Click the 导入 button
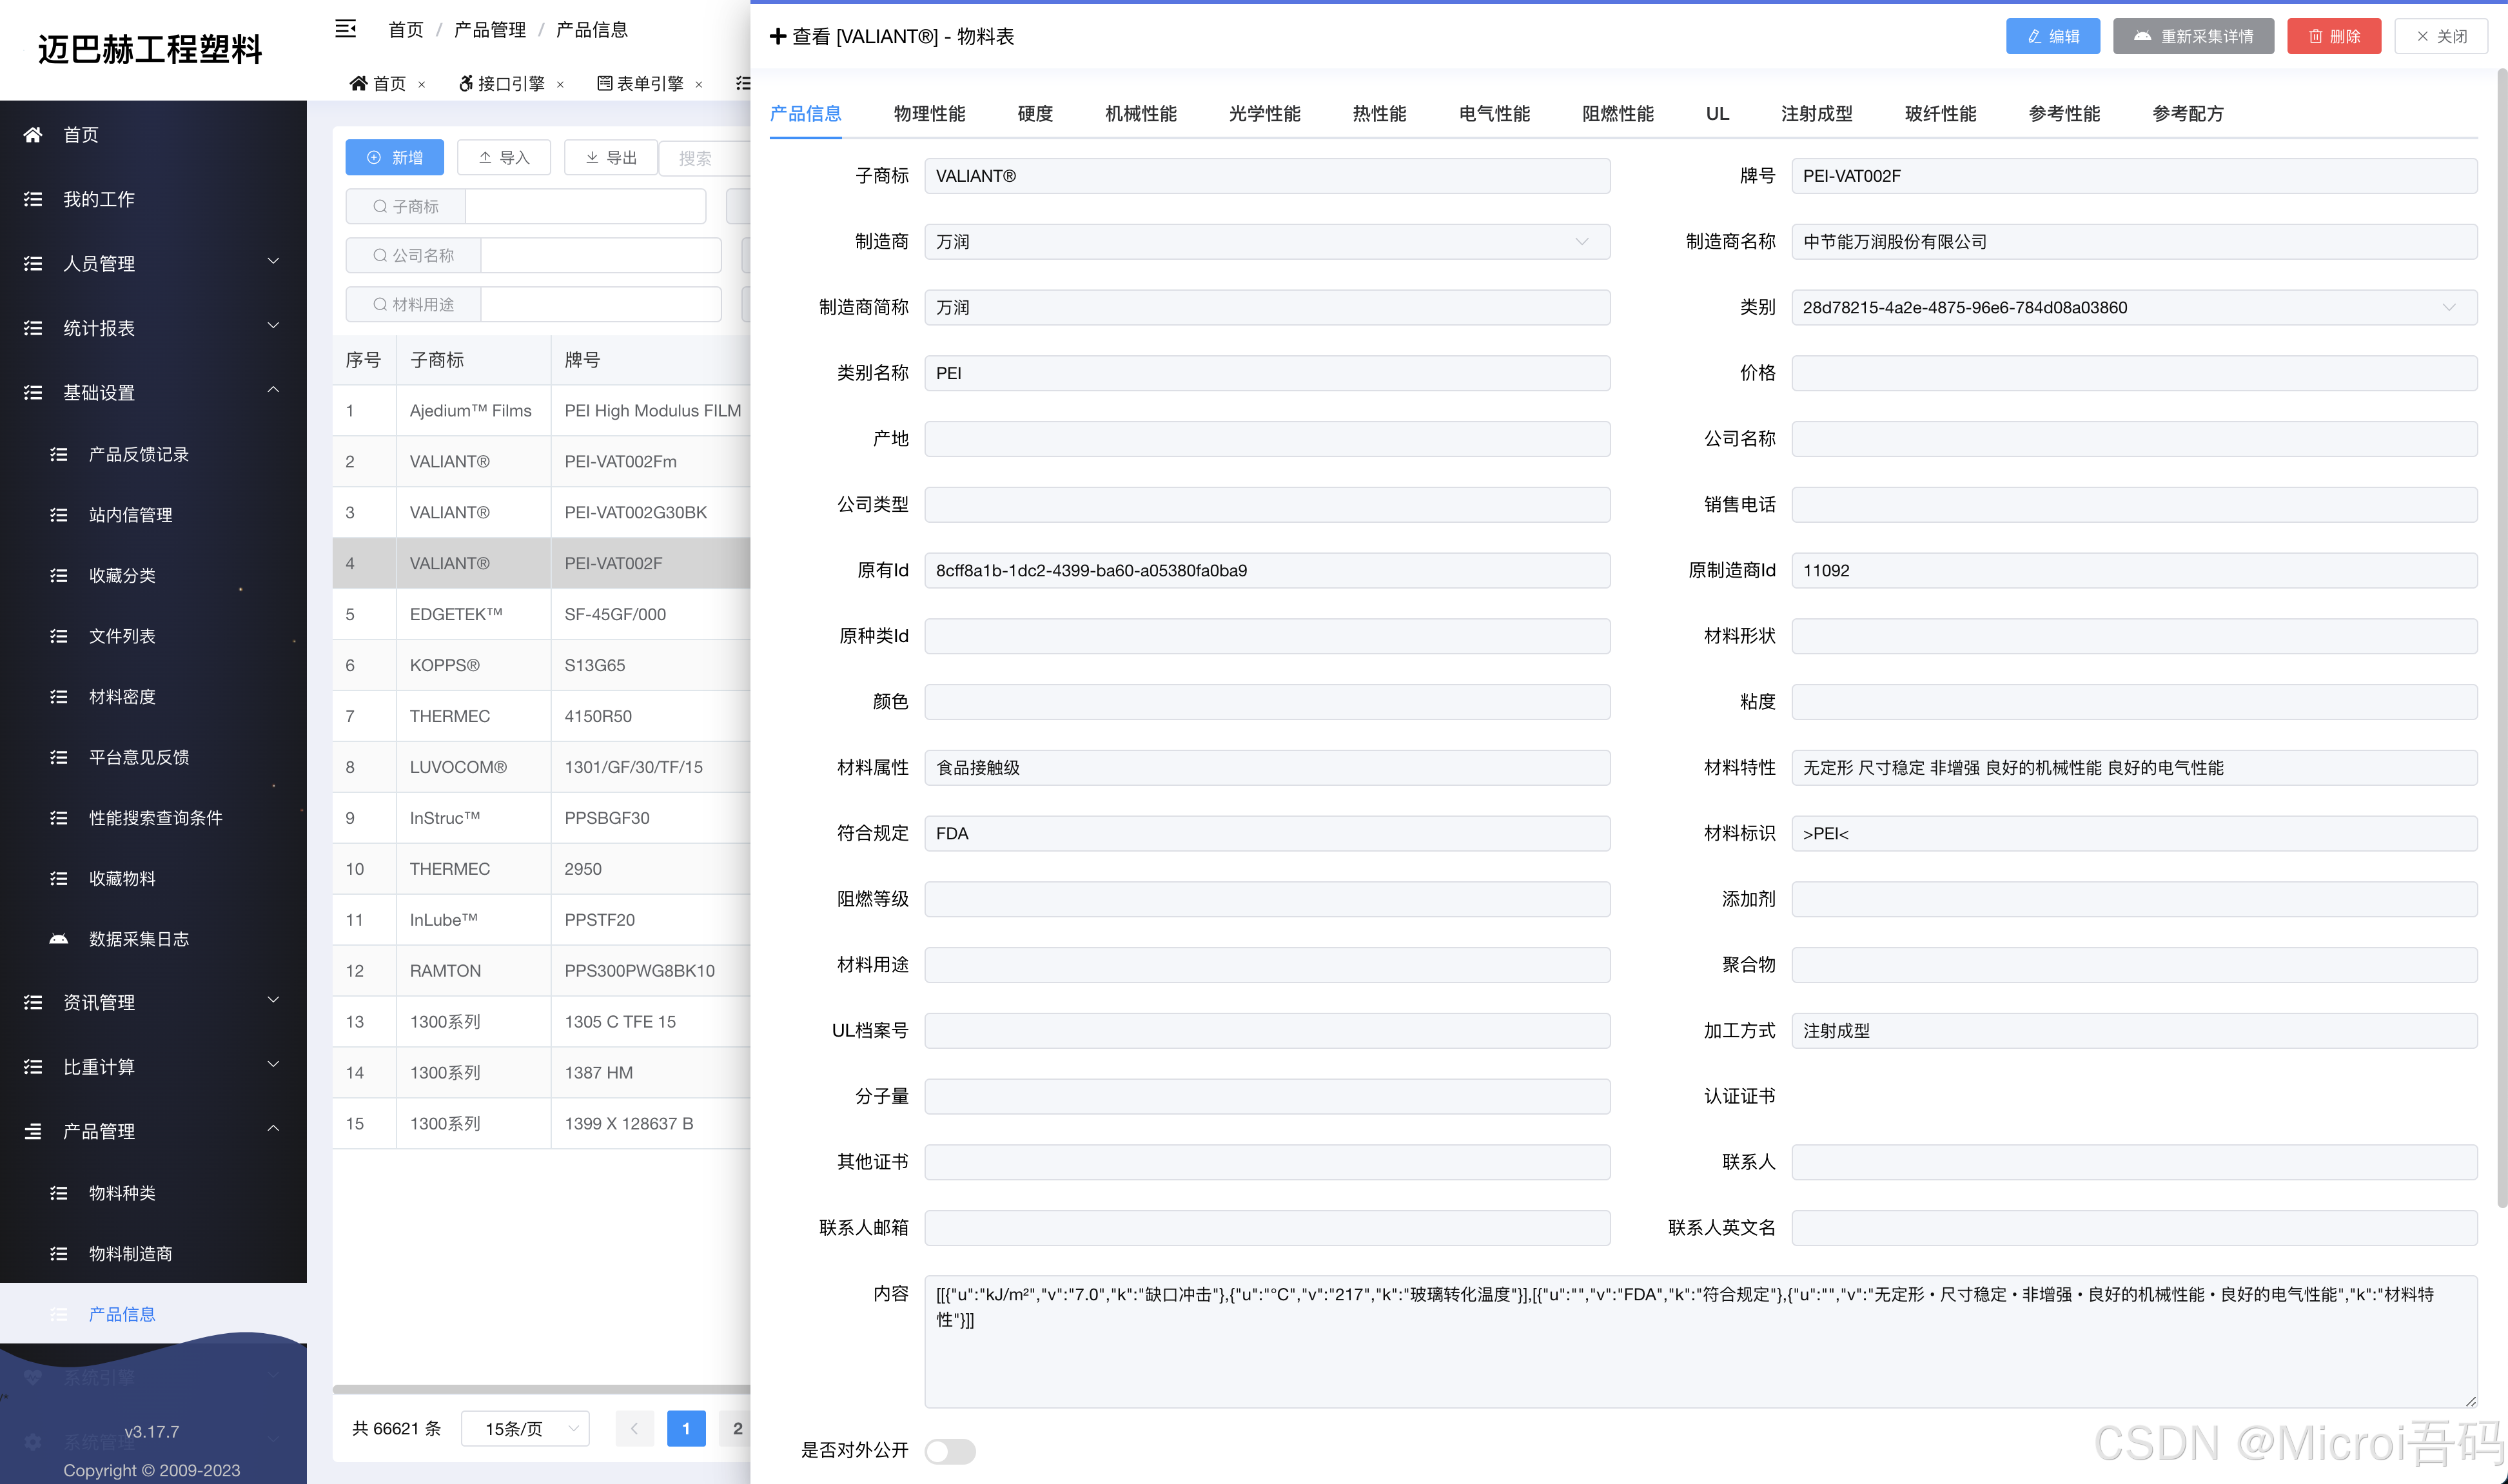2508x1484 pixels. [504, 157]
